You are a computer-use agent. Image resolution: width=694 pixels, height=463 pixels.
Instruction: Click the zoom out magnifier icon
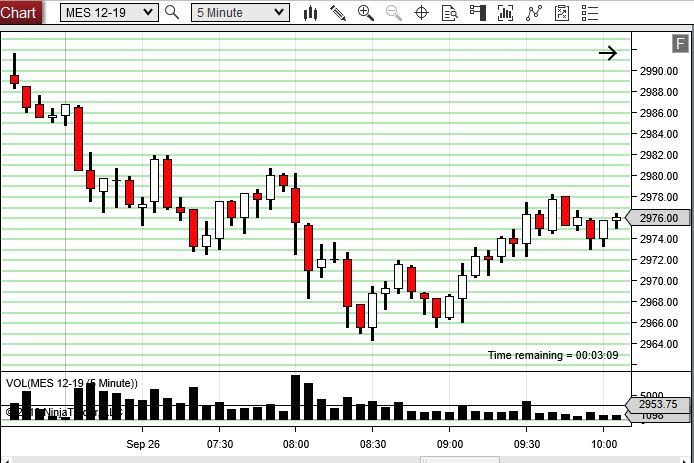393,13
